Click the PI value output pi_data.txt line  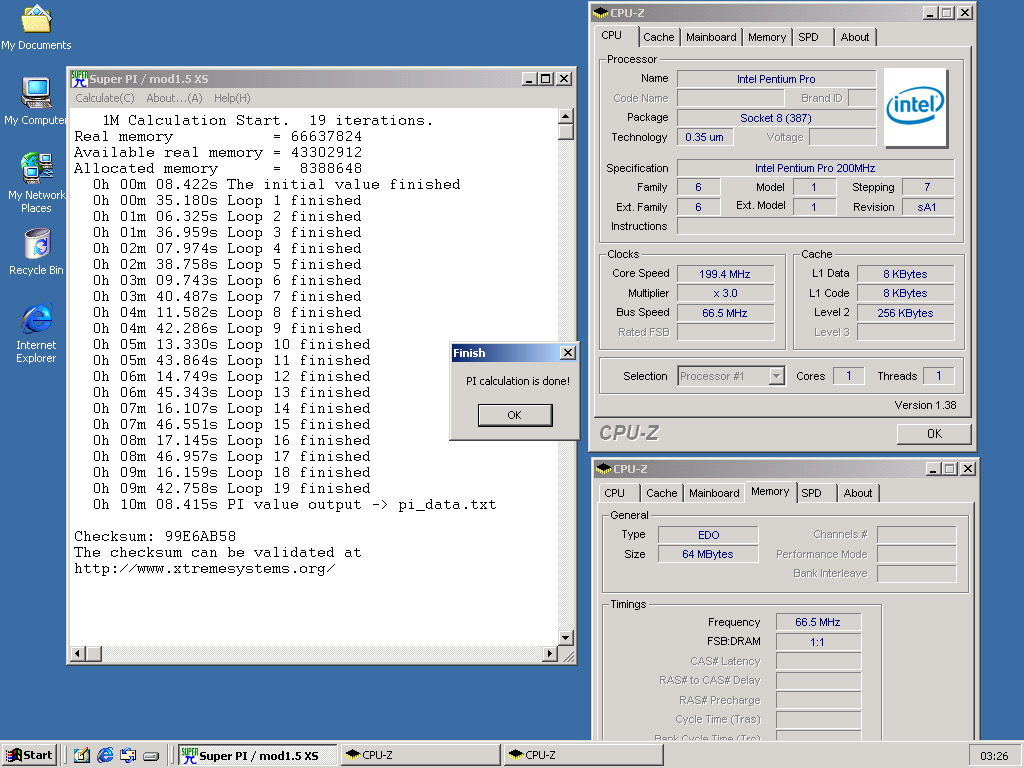[x=294, y=505]
